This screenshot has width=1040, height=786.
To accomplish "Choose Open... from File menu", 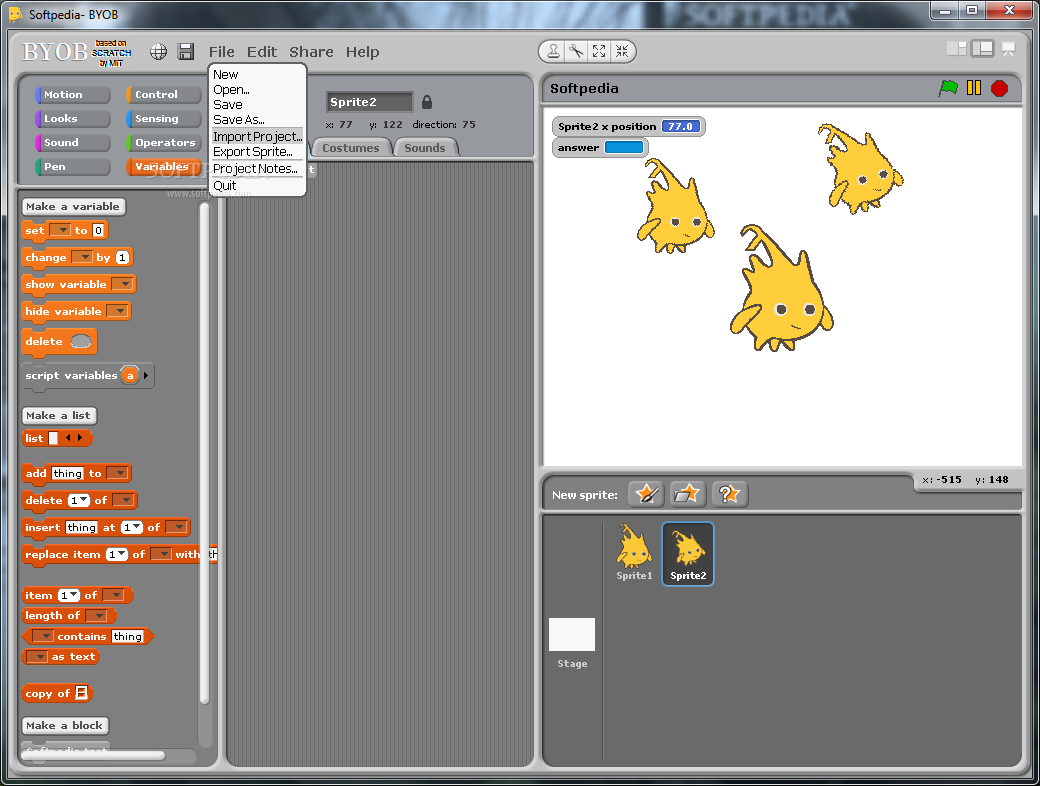I will coord(231,90).
